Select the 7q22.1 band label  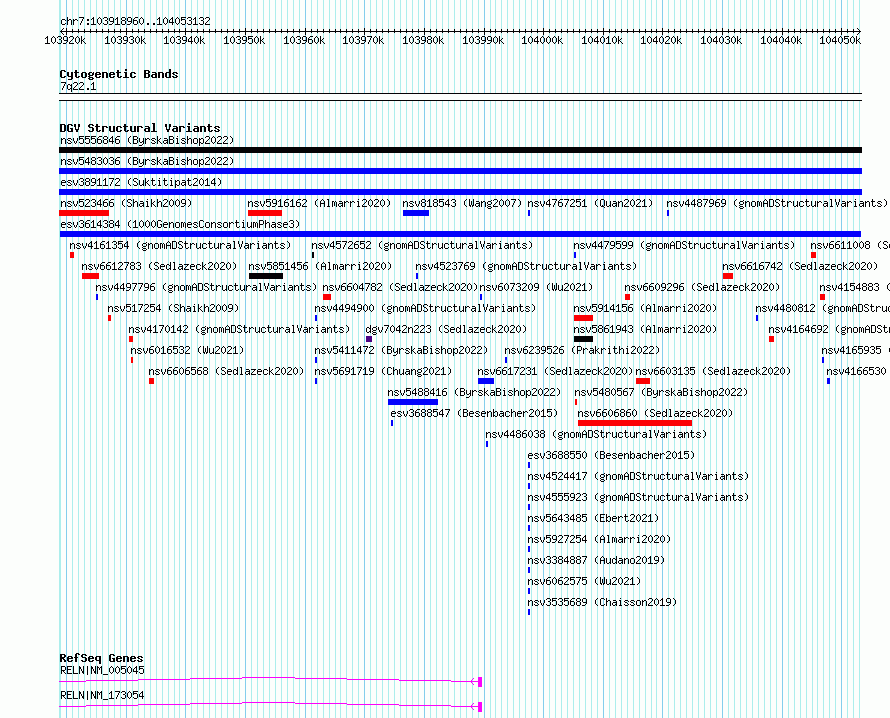coord(78,86)
